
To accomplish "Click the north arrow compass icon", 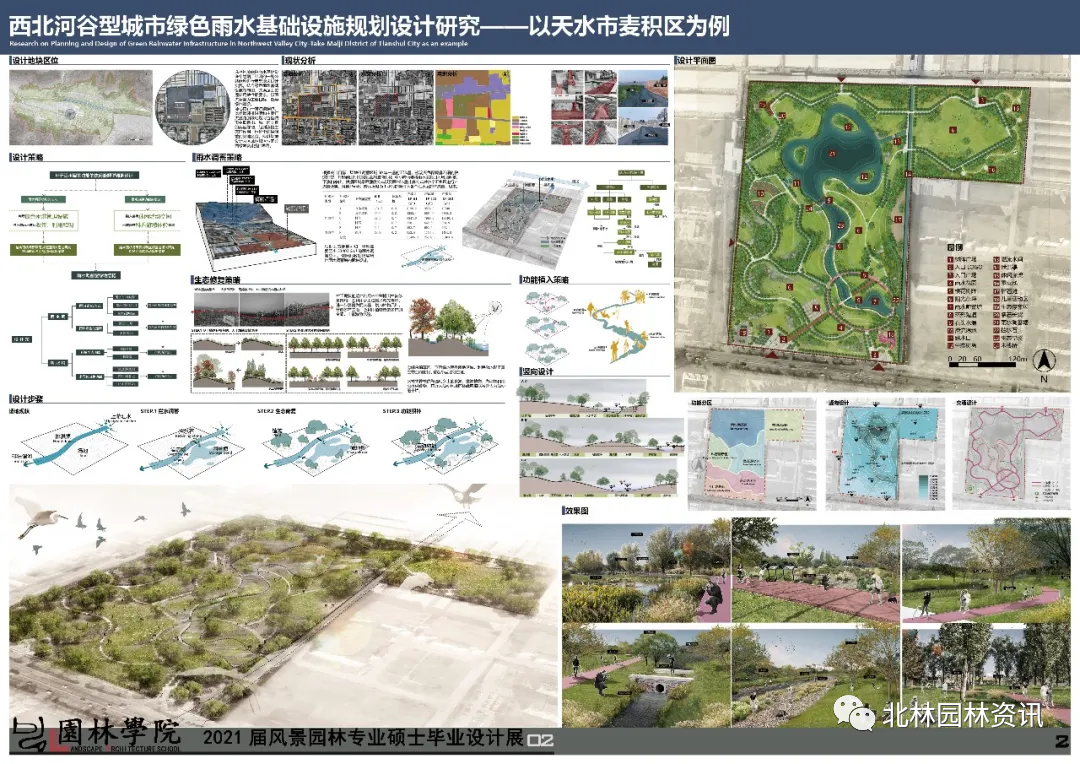I will click(x=1044, y=362).
